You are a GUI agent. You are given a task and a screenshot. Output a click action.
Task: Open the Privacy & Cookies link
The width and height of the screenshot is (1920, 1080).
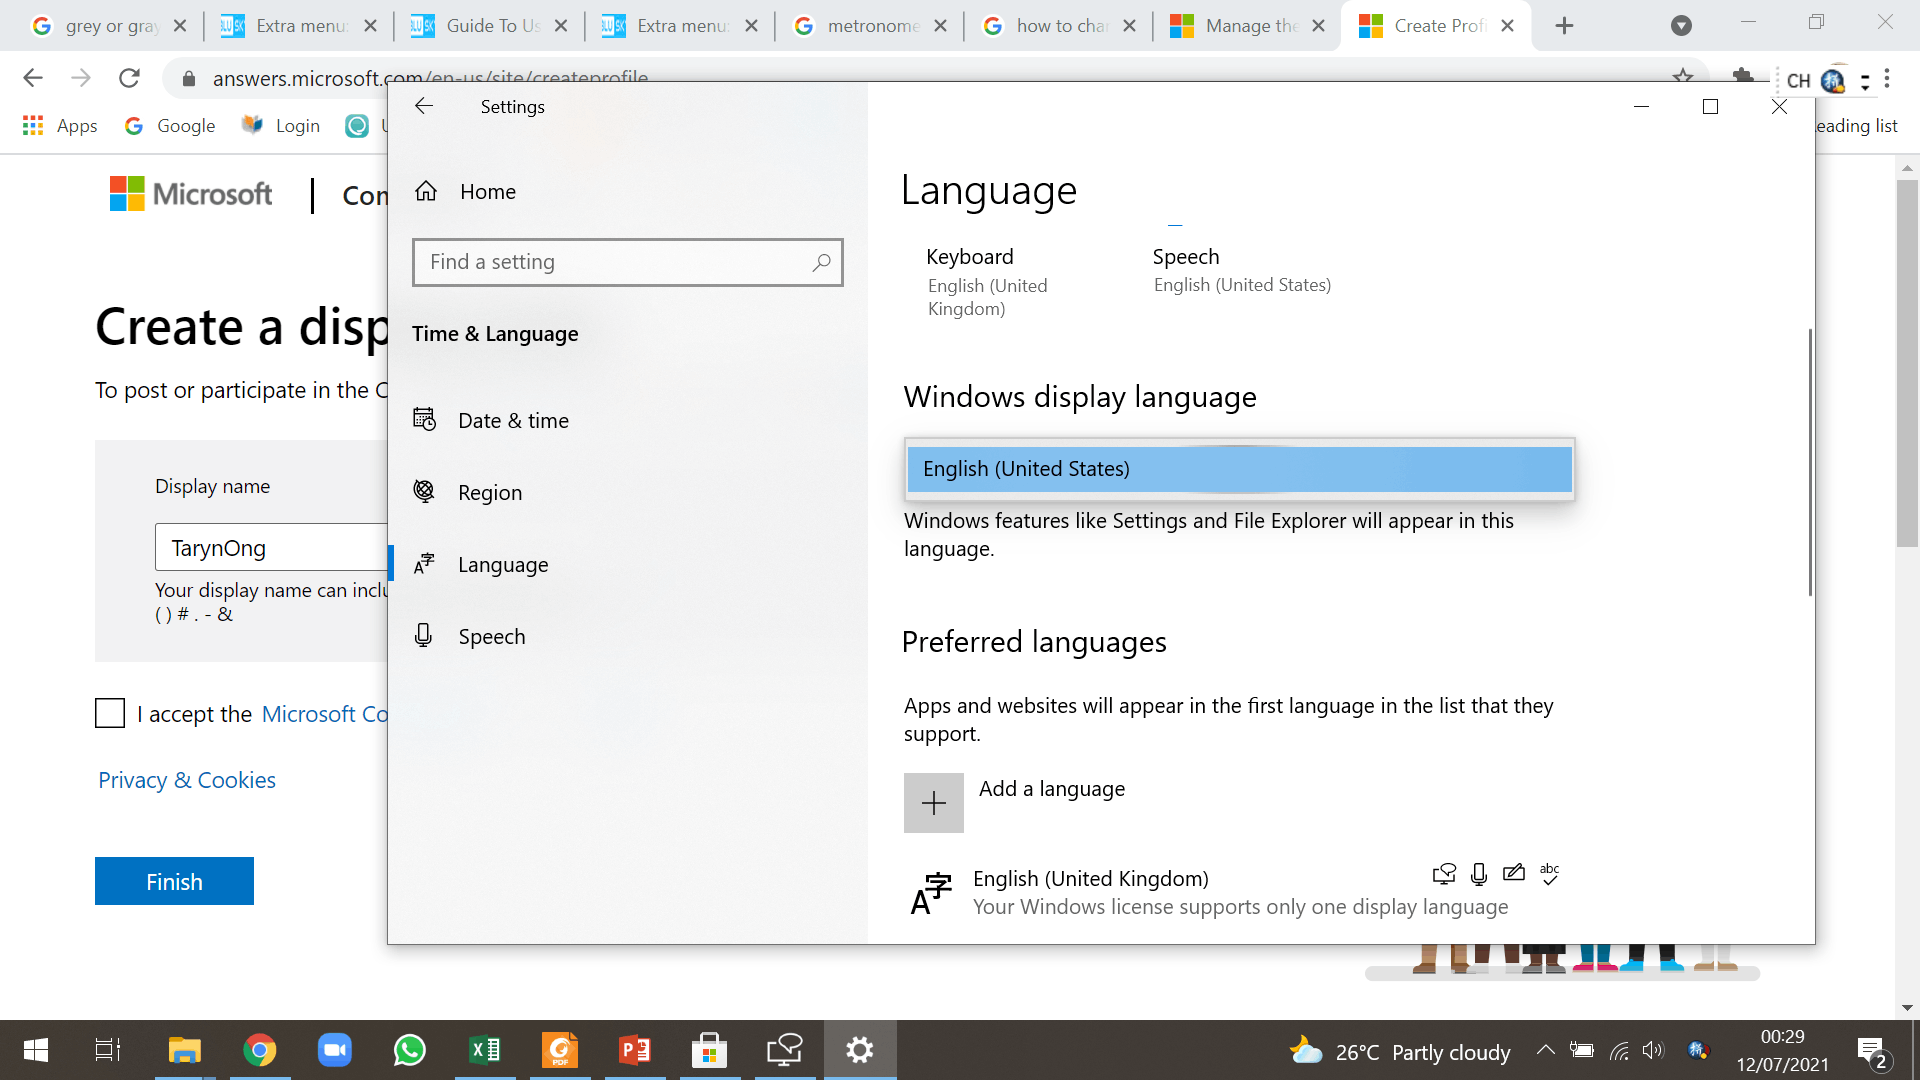[187, 780]
